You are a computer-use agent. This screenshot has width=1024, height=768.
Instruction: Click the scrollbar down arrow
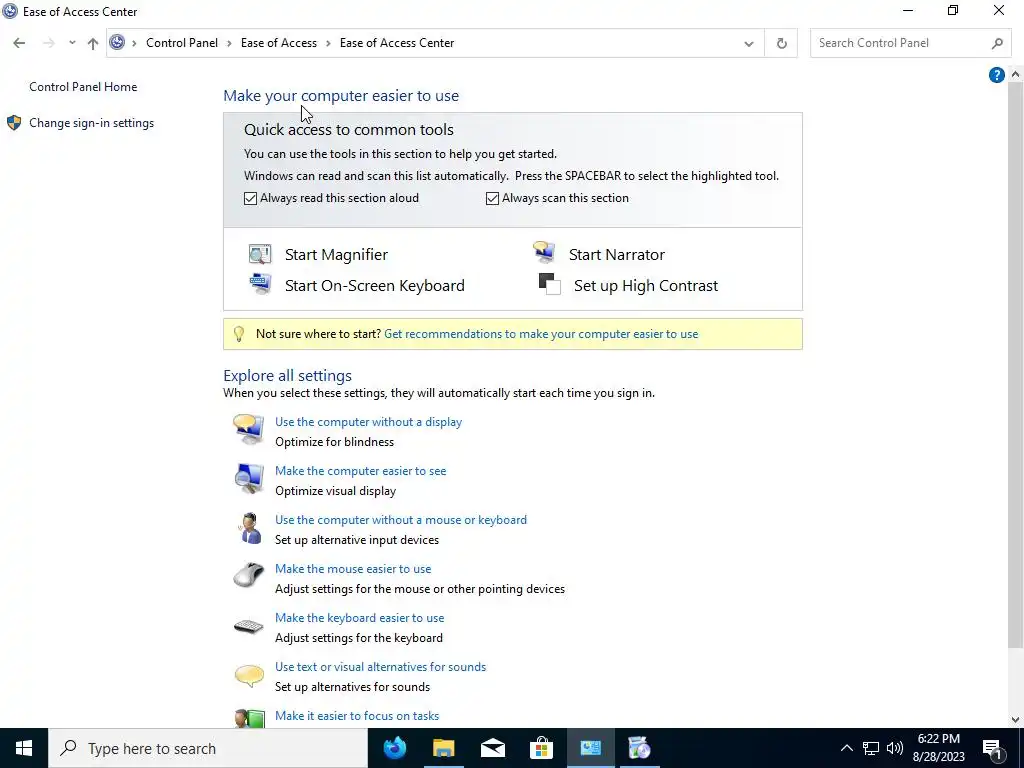point(1015,720)
